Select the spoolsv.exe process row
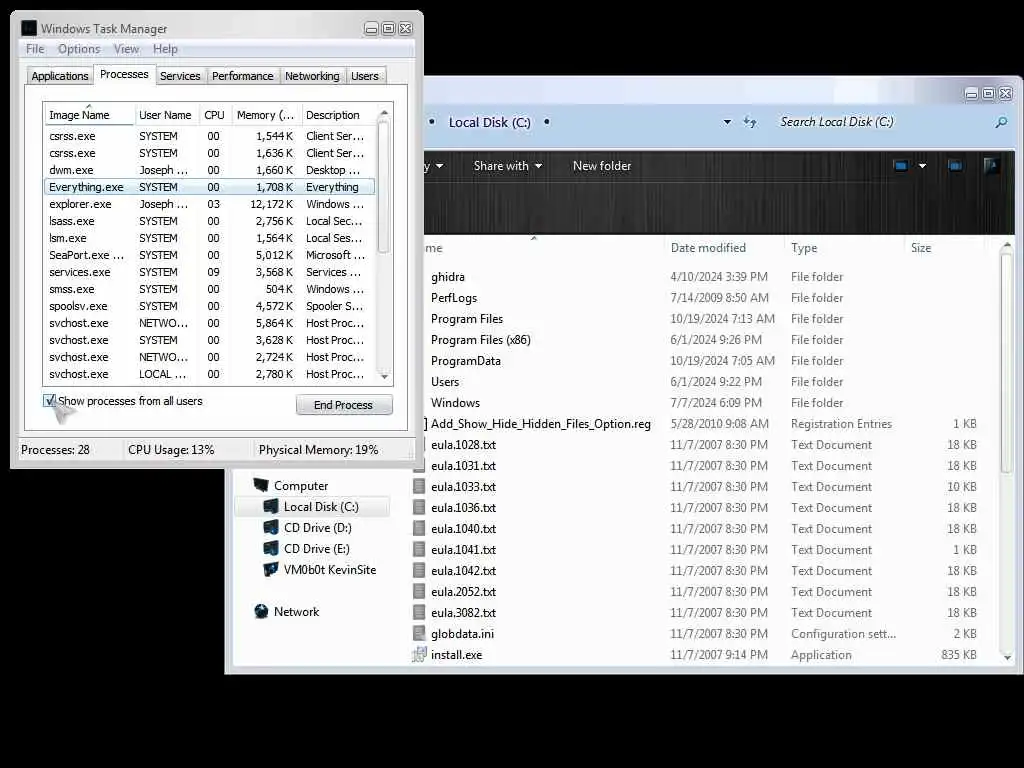Viewport: 1024px width, 768px height. point(209,306)
